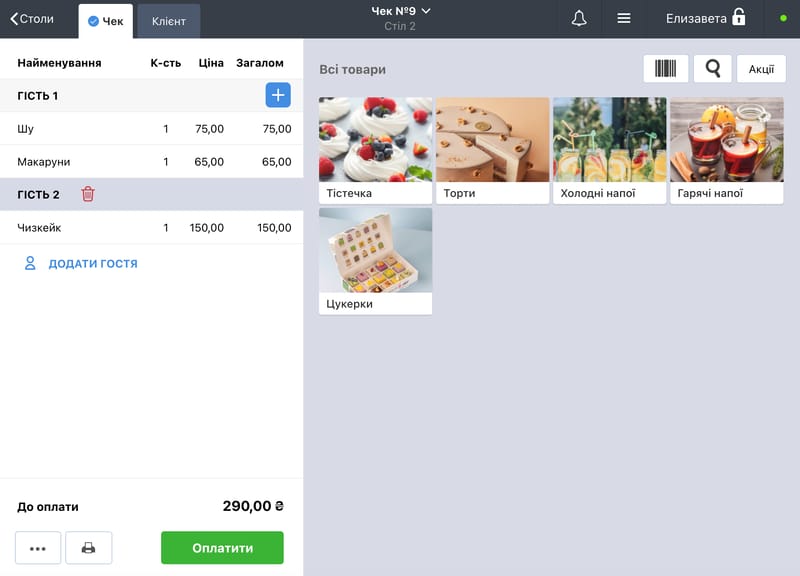The image size is (800, 576).
Task: Select the Чек tab
Action: (106, 21)
